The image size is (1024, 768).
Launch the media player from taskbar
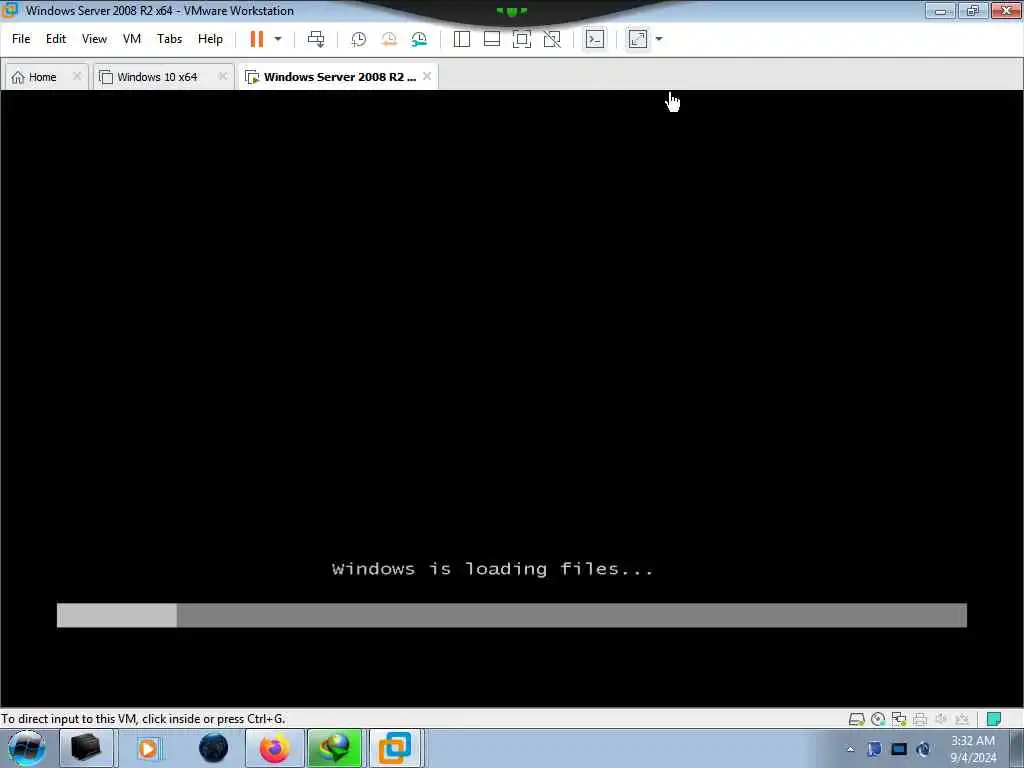[x=148, y=748]
